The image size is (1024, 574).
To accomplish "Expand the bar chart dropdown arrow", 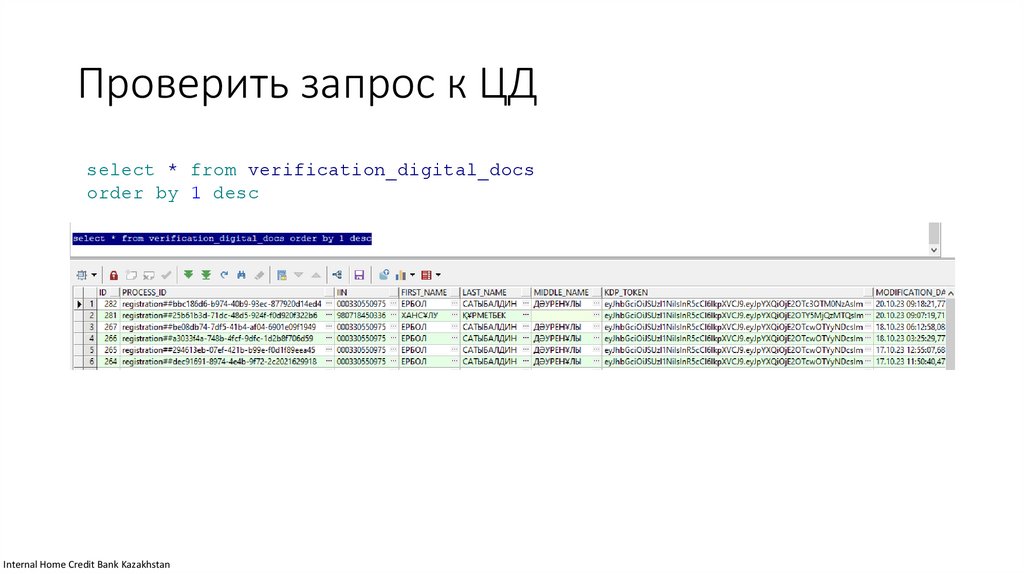I will pyautogui.click(x=412, y=274).
